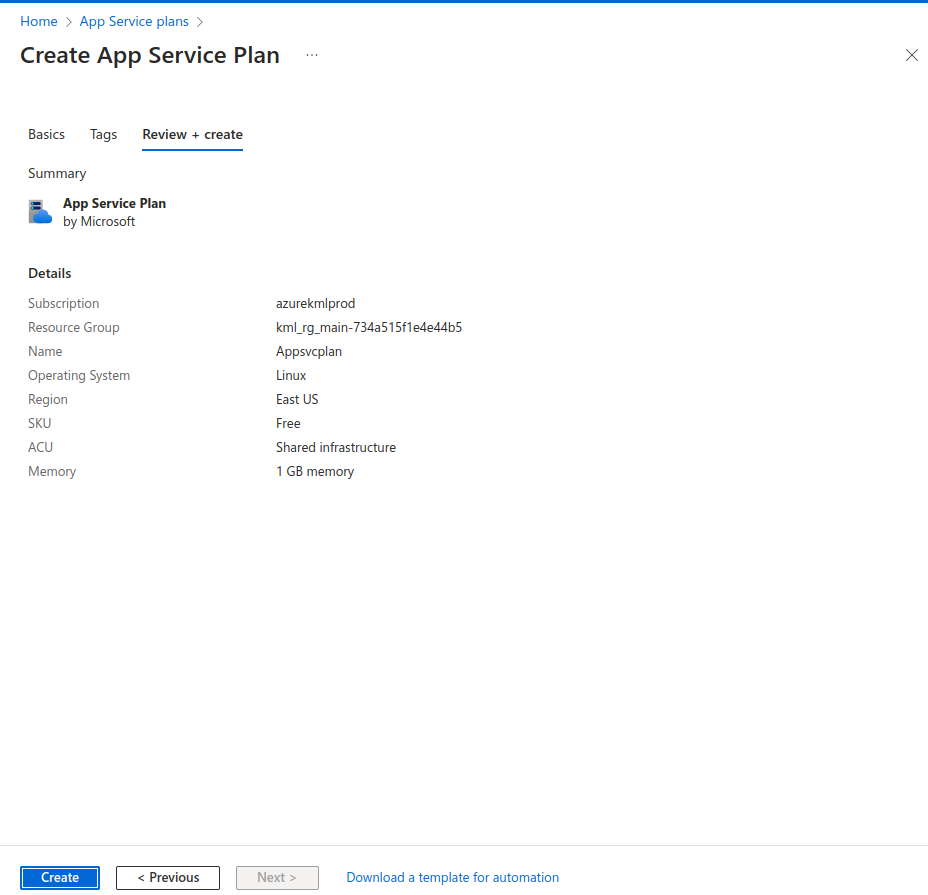The height and width of the screenshot is (895, 928).
Task: Select the Review + create tab
Action: (192, 134)
